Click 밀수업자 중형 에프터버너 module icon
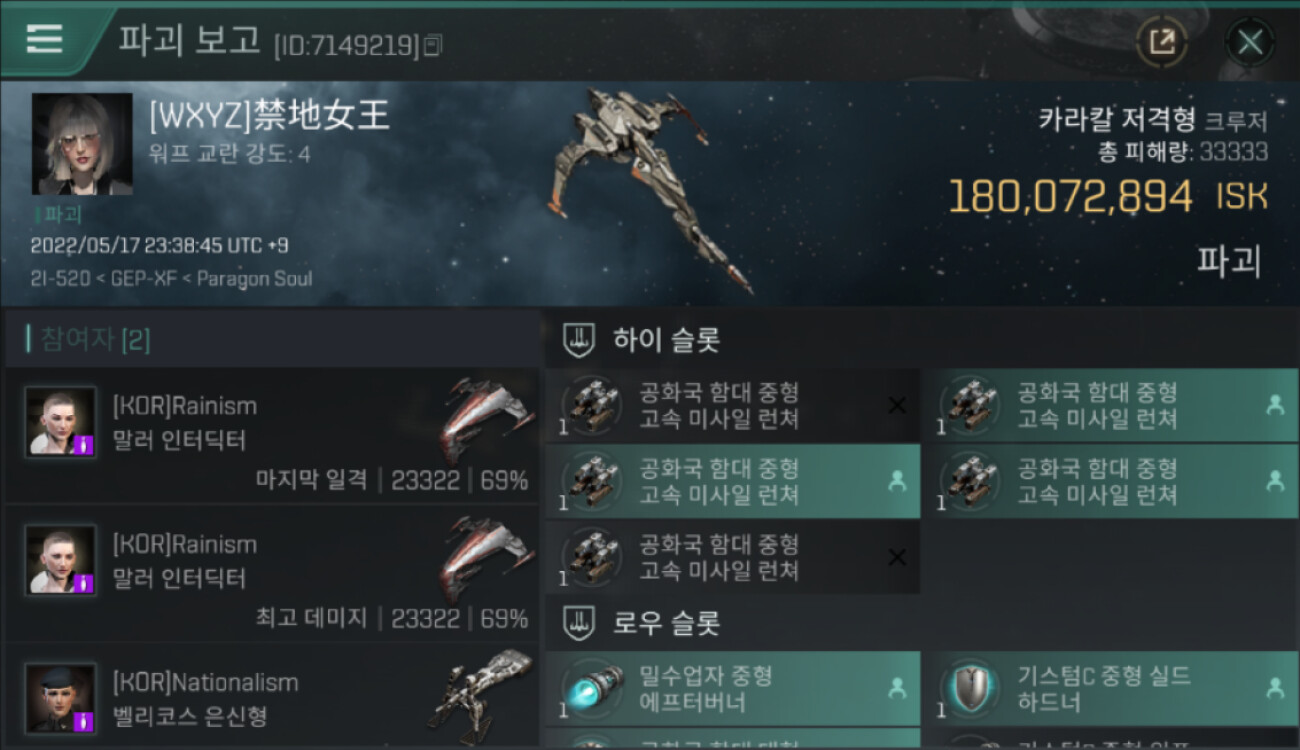This screenshot has width=1300, height=750. click(x=591, y=689)
